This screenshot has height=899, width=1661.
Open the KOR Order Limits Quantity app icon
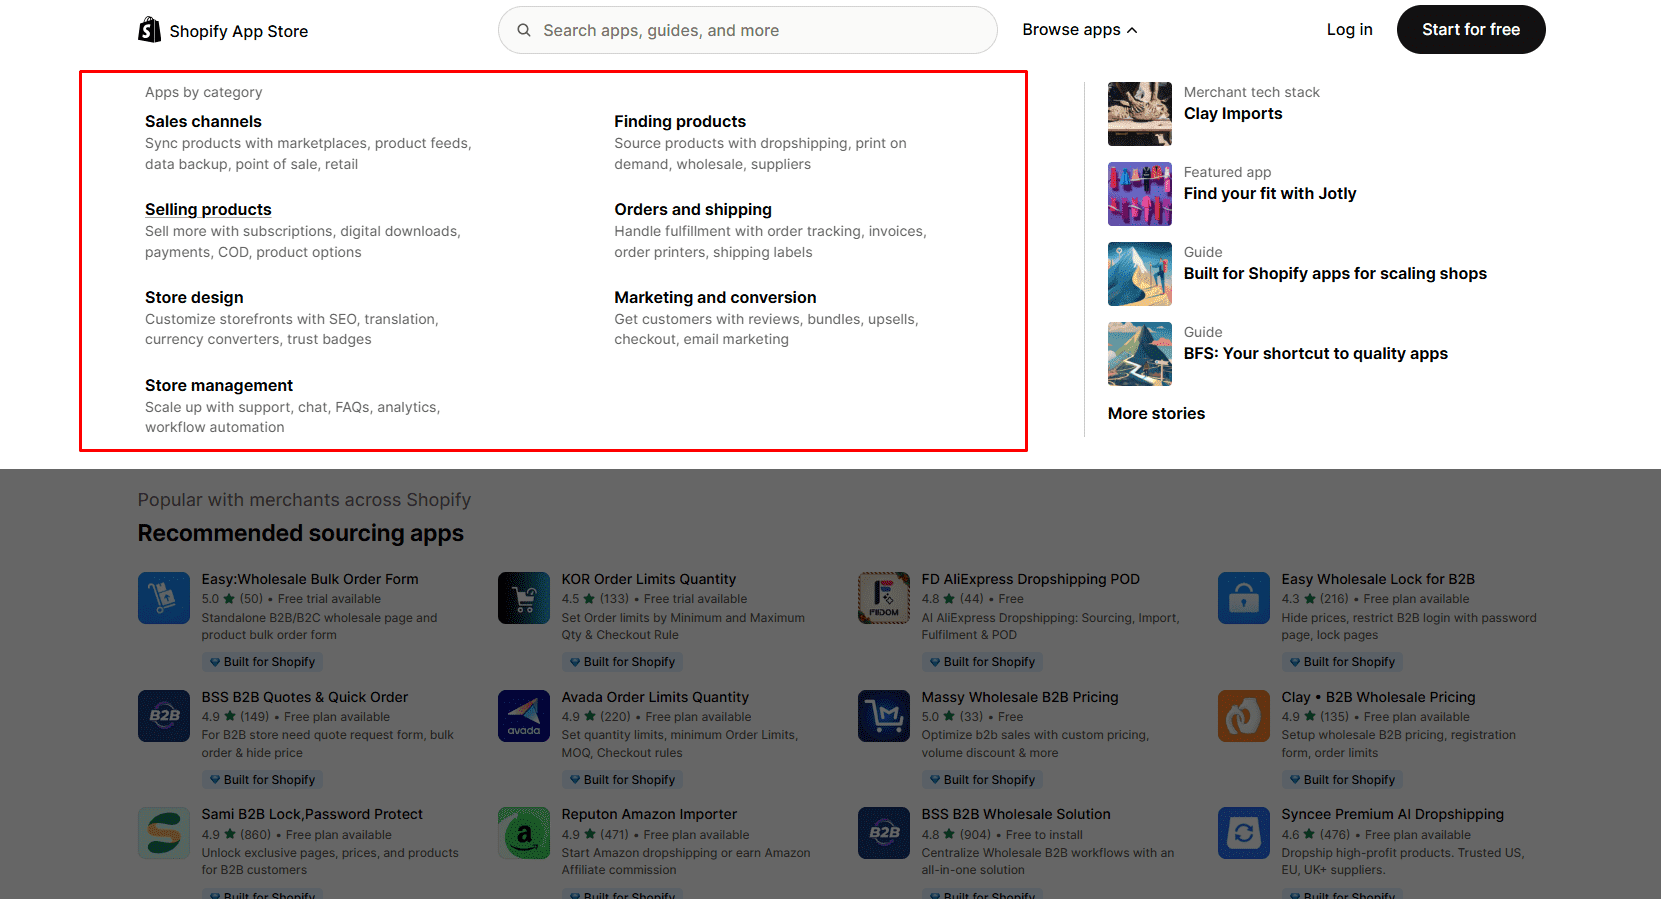524,598
